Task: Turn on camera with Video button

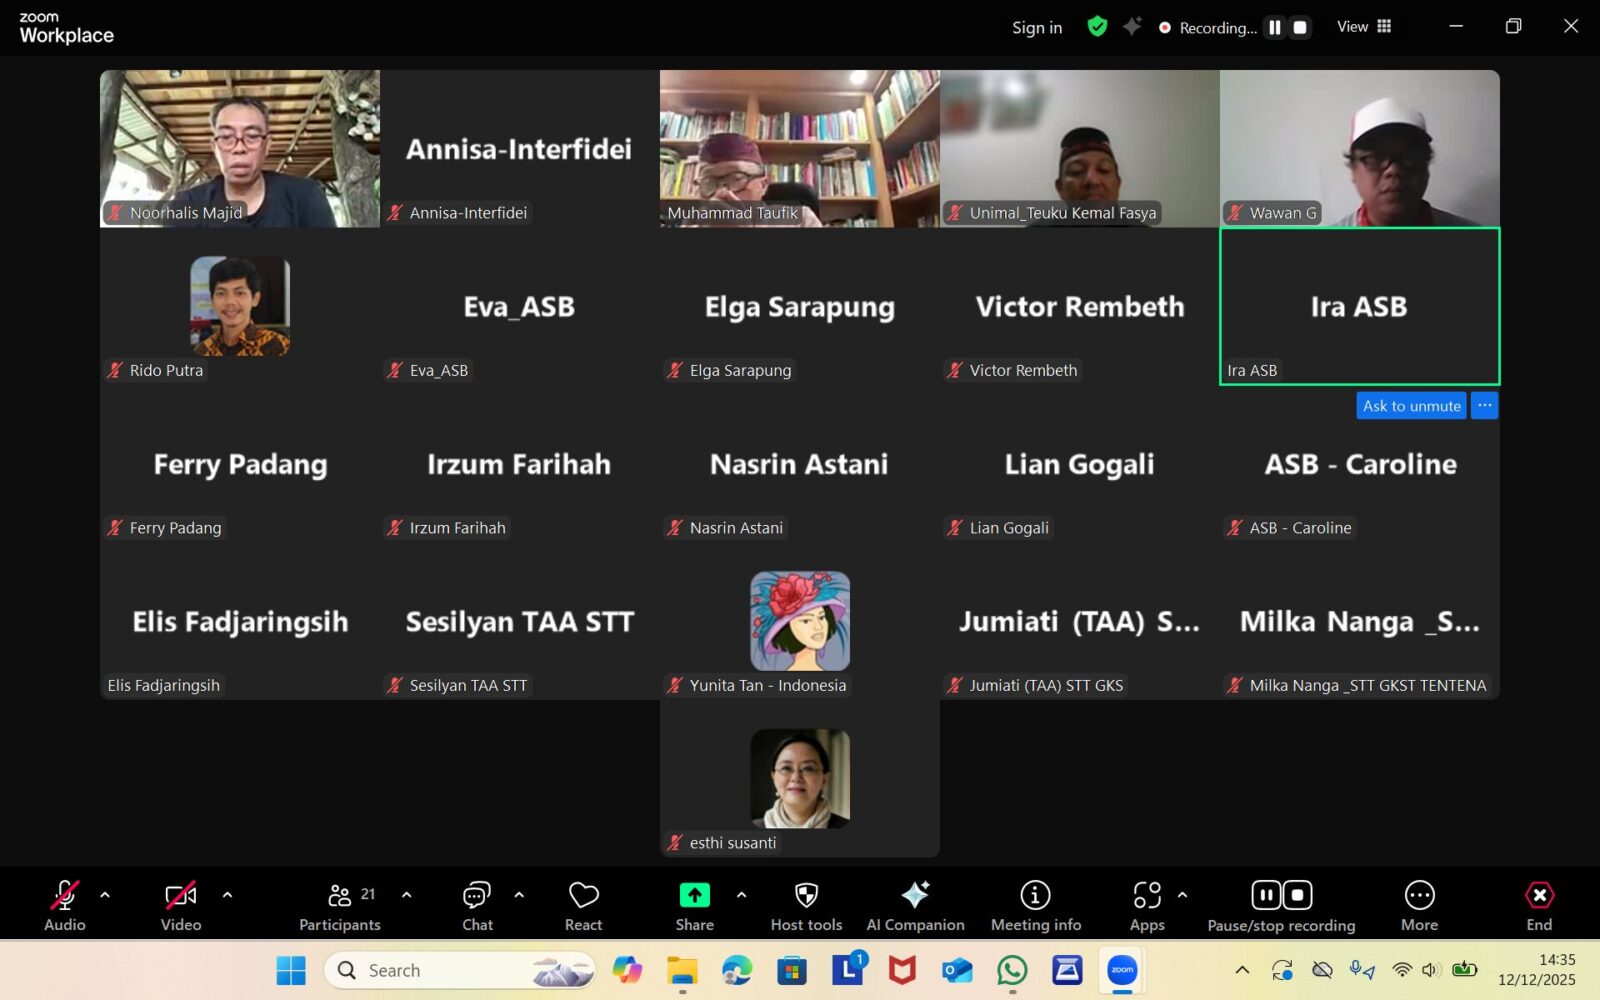Action: (x=181, y=905)
